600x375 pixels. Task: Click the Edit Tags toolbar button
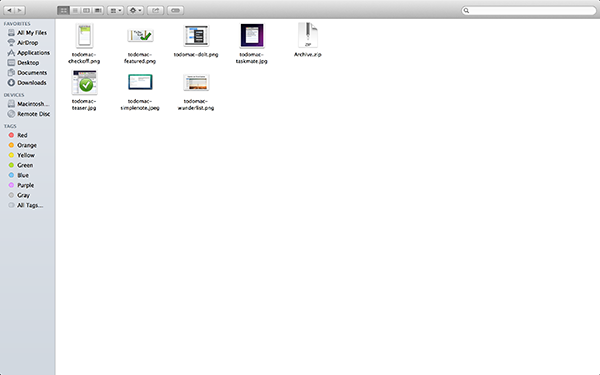coord(175,10)
